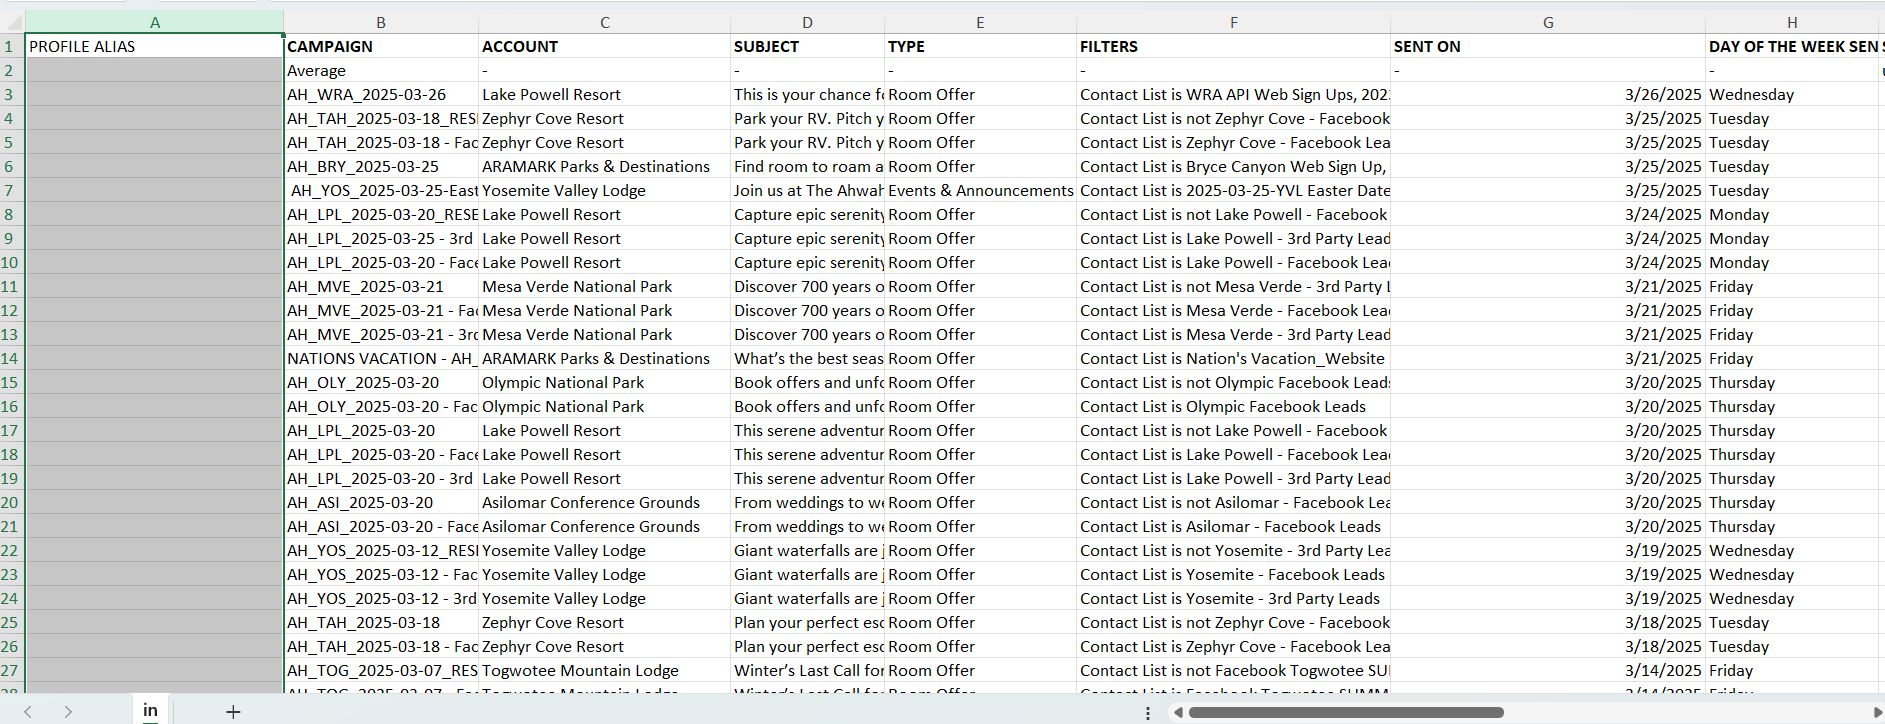Open the 'in' sheet tab
1885x724 pixels.
150,710
